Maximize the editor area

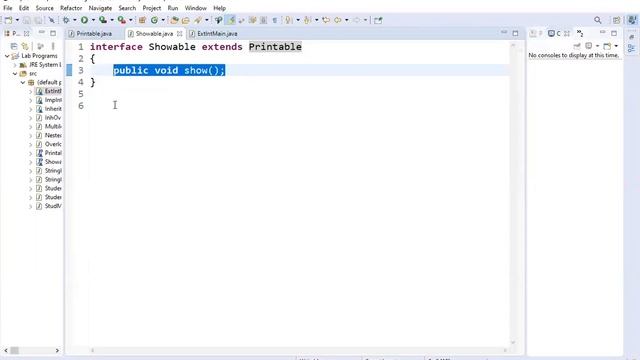click(x=515, y=33)
